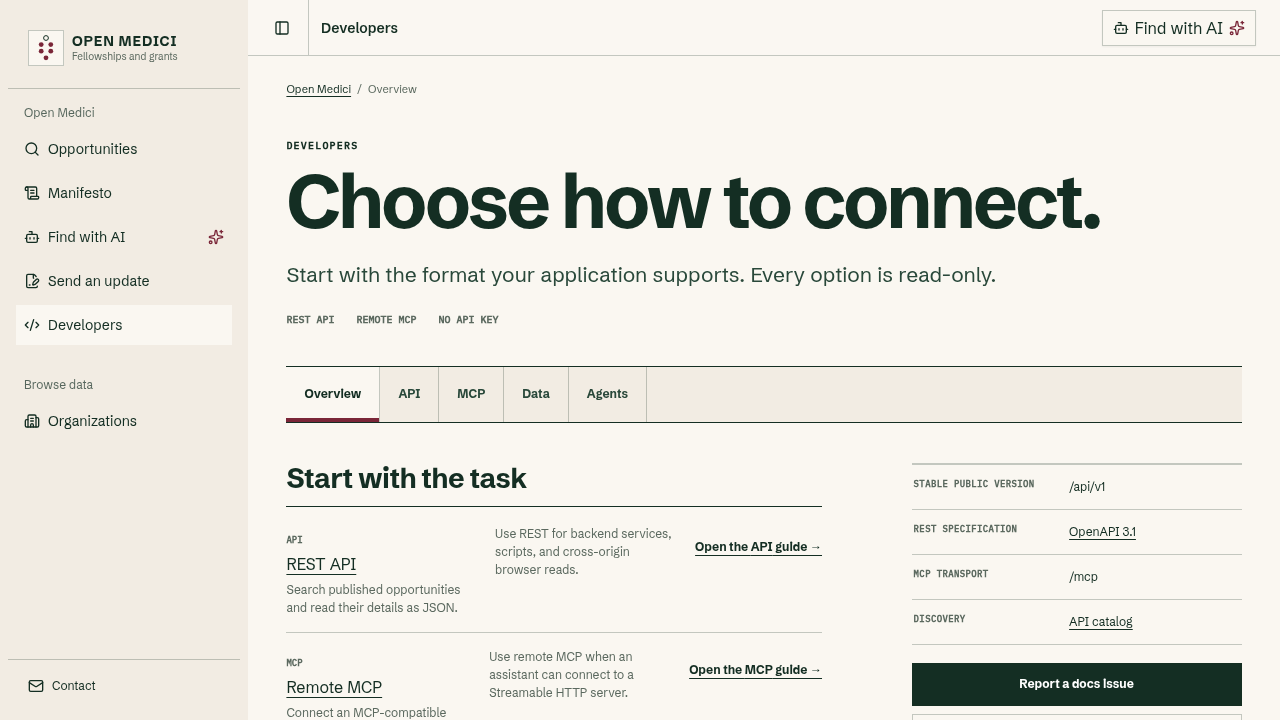Viewport: 1280px width, 720px height.
Task: Click the /mcp transport value
Action: (1083, 577)
